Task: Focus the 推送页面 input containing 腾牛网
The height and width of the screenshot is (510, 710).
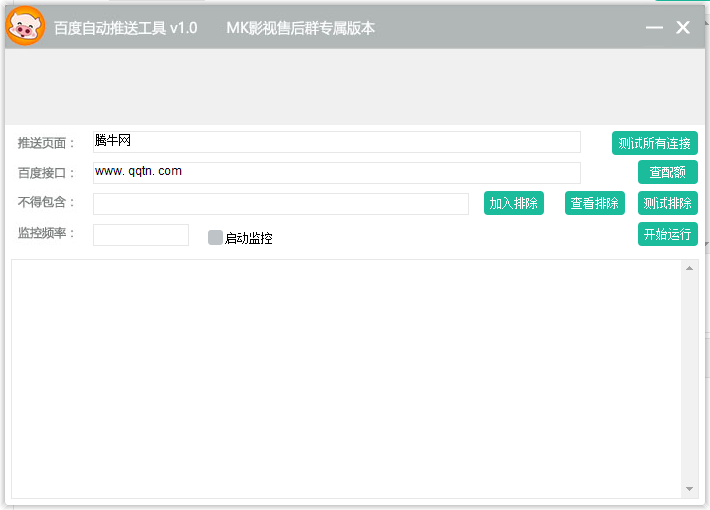Action: (336, 142)
